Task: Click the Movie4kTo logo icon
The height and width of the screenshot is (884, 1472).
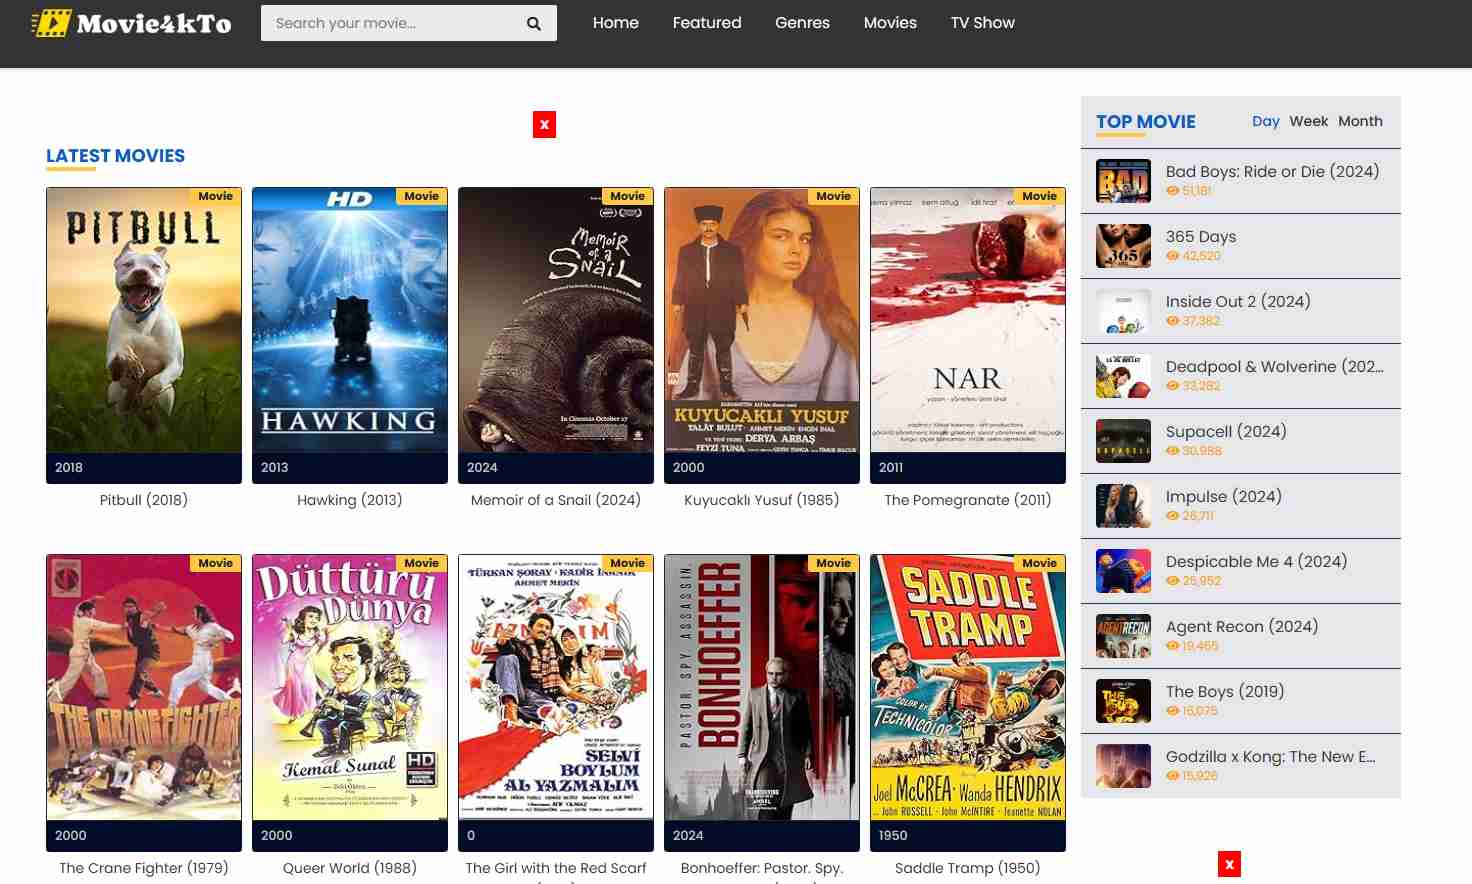Action: coord(53,22)
